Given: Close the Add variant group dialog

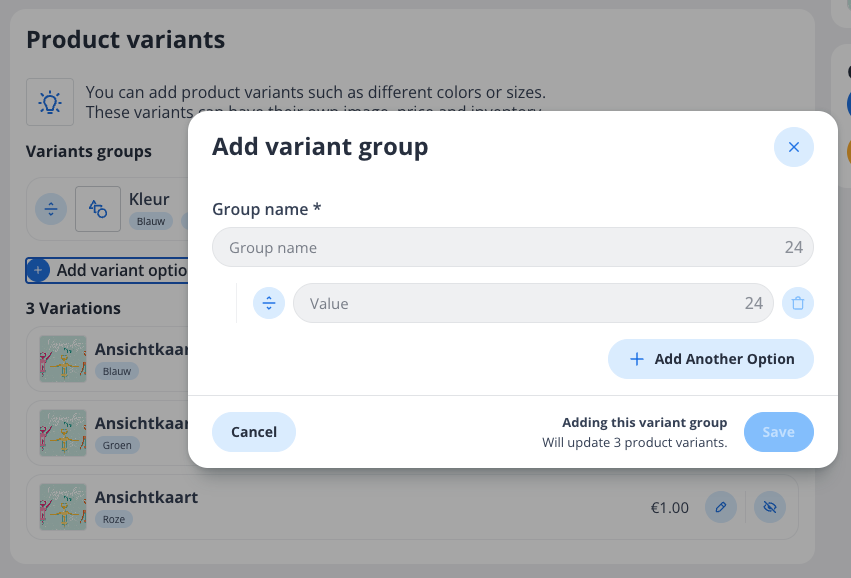Looking at the screenshot, I should tap(793, 147).
